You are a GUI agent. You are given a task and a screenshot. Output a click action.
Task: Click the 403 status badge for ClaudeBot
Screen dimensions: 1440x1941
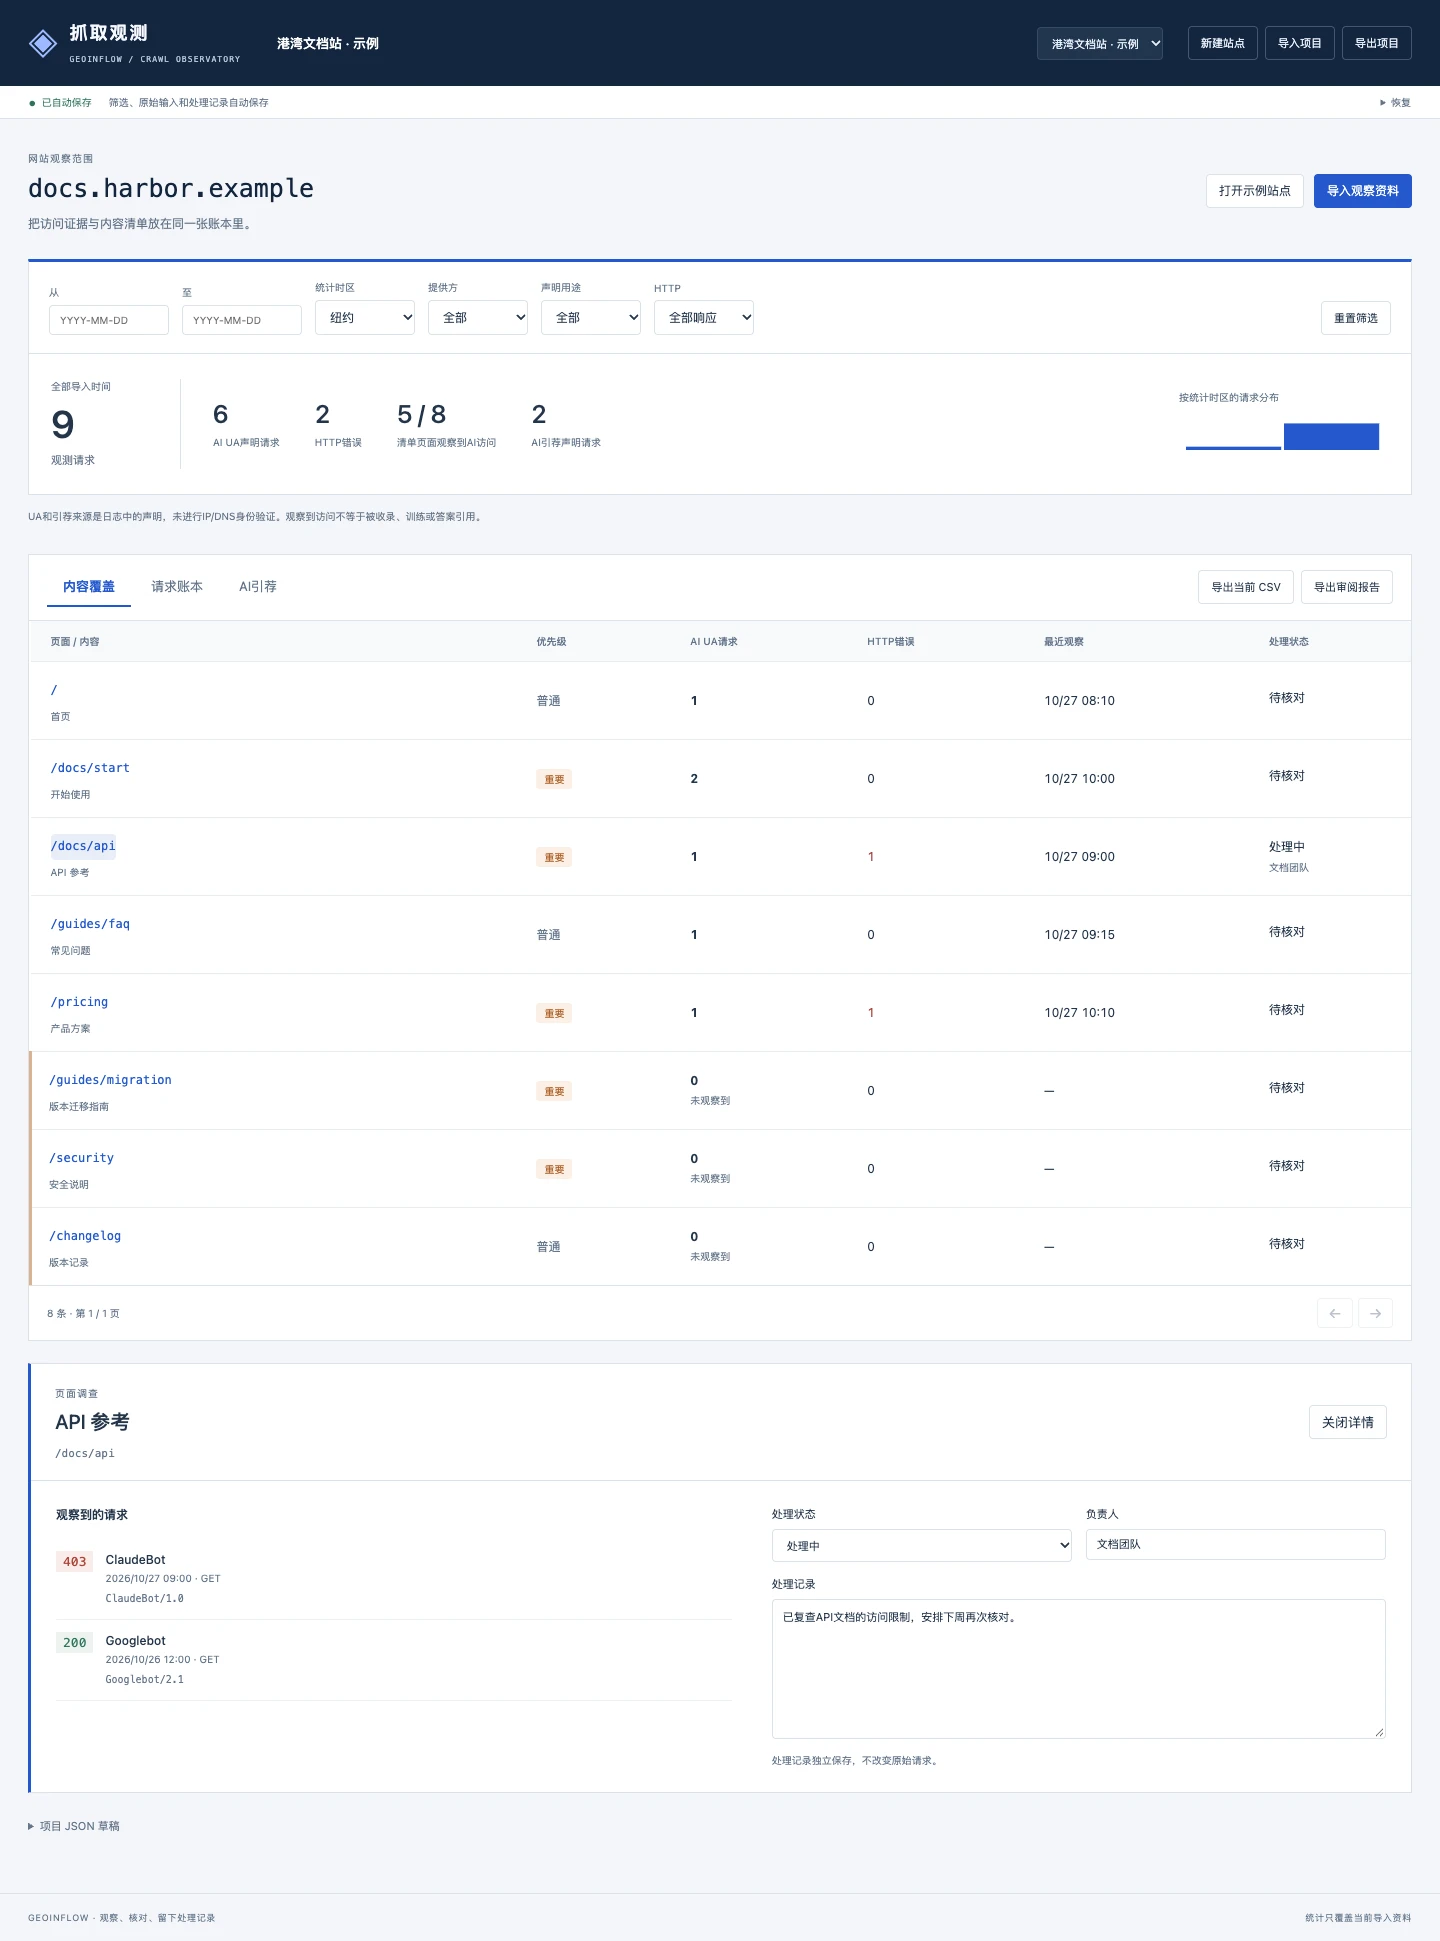pos(75,1561)
